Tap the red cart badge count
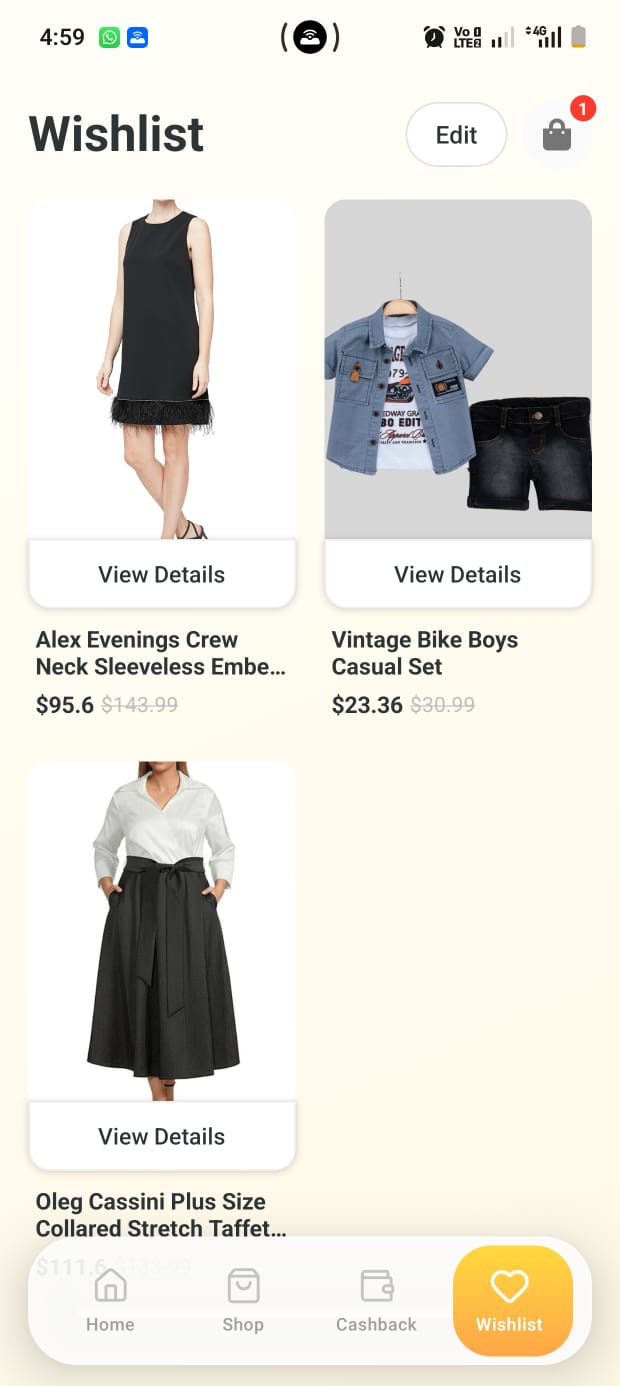The width and height of the screenshot is (620, 1386). (x=582, y=108)
